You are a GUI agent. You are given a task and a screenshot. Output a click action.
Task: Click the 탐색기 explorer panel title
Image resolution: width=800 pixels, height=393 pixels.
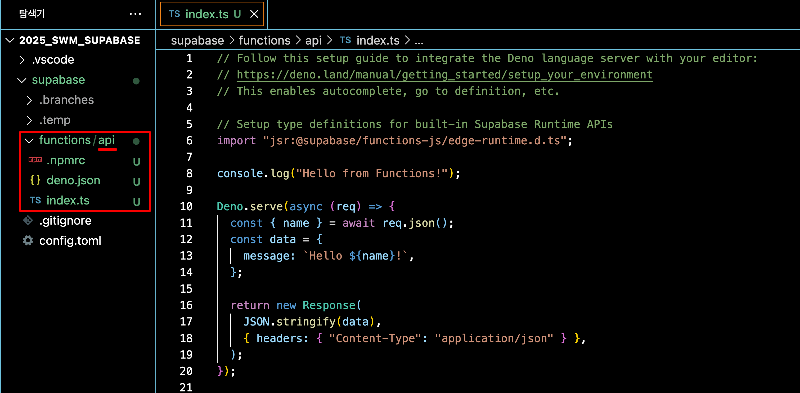click(32, 14)
